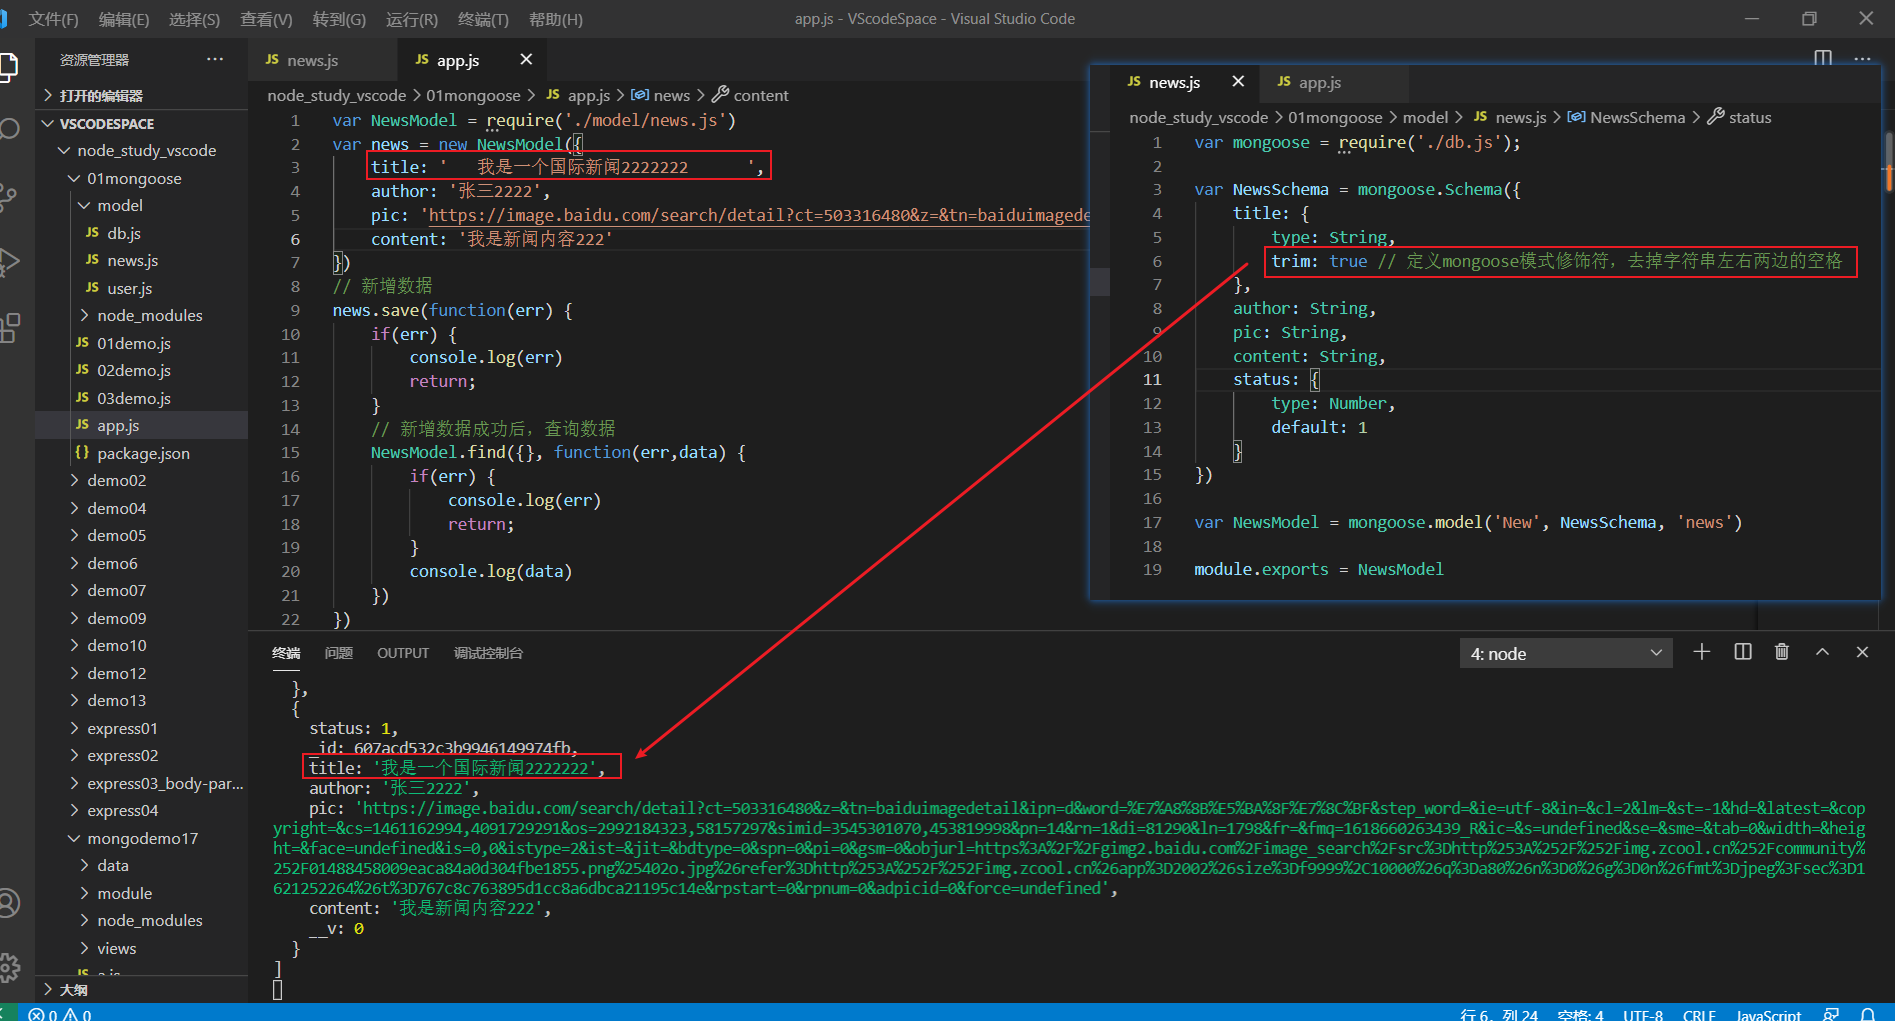Open package.json in the explorer

[x=141, y=453]
